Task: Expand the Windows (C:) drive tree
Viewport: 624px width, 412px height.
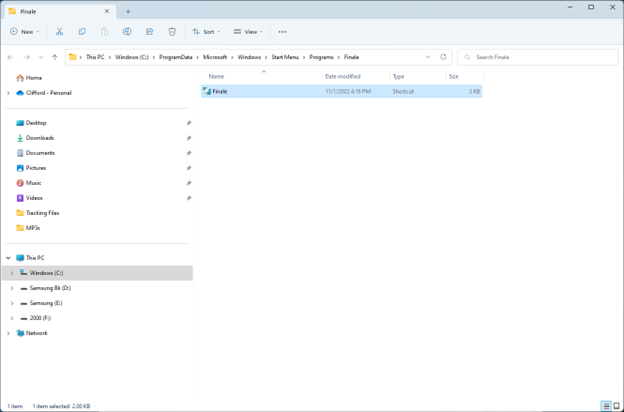Action: click(x=12, y=273)
